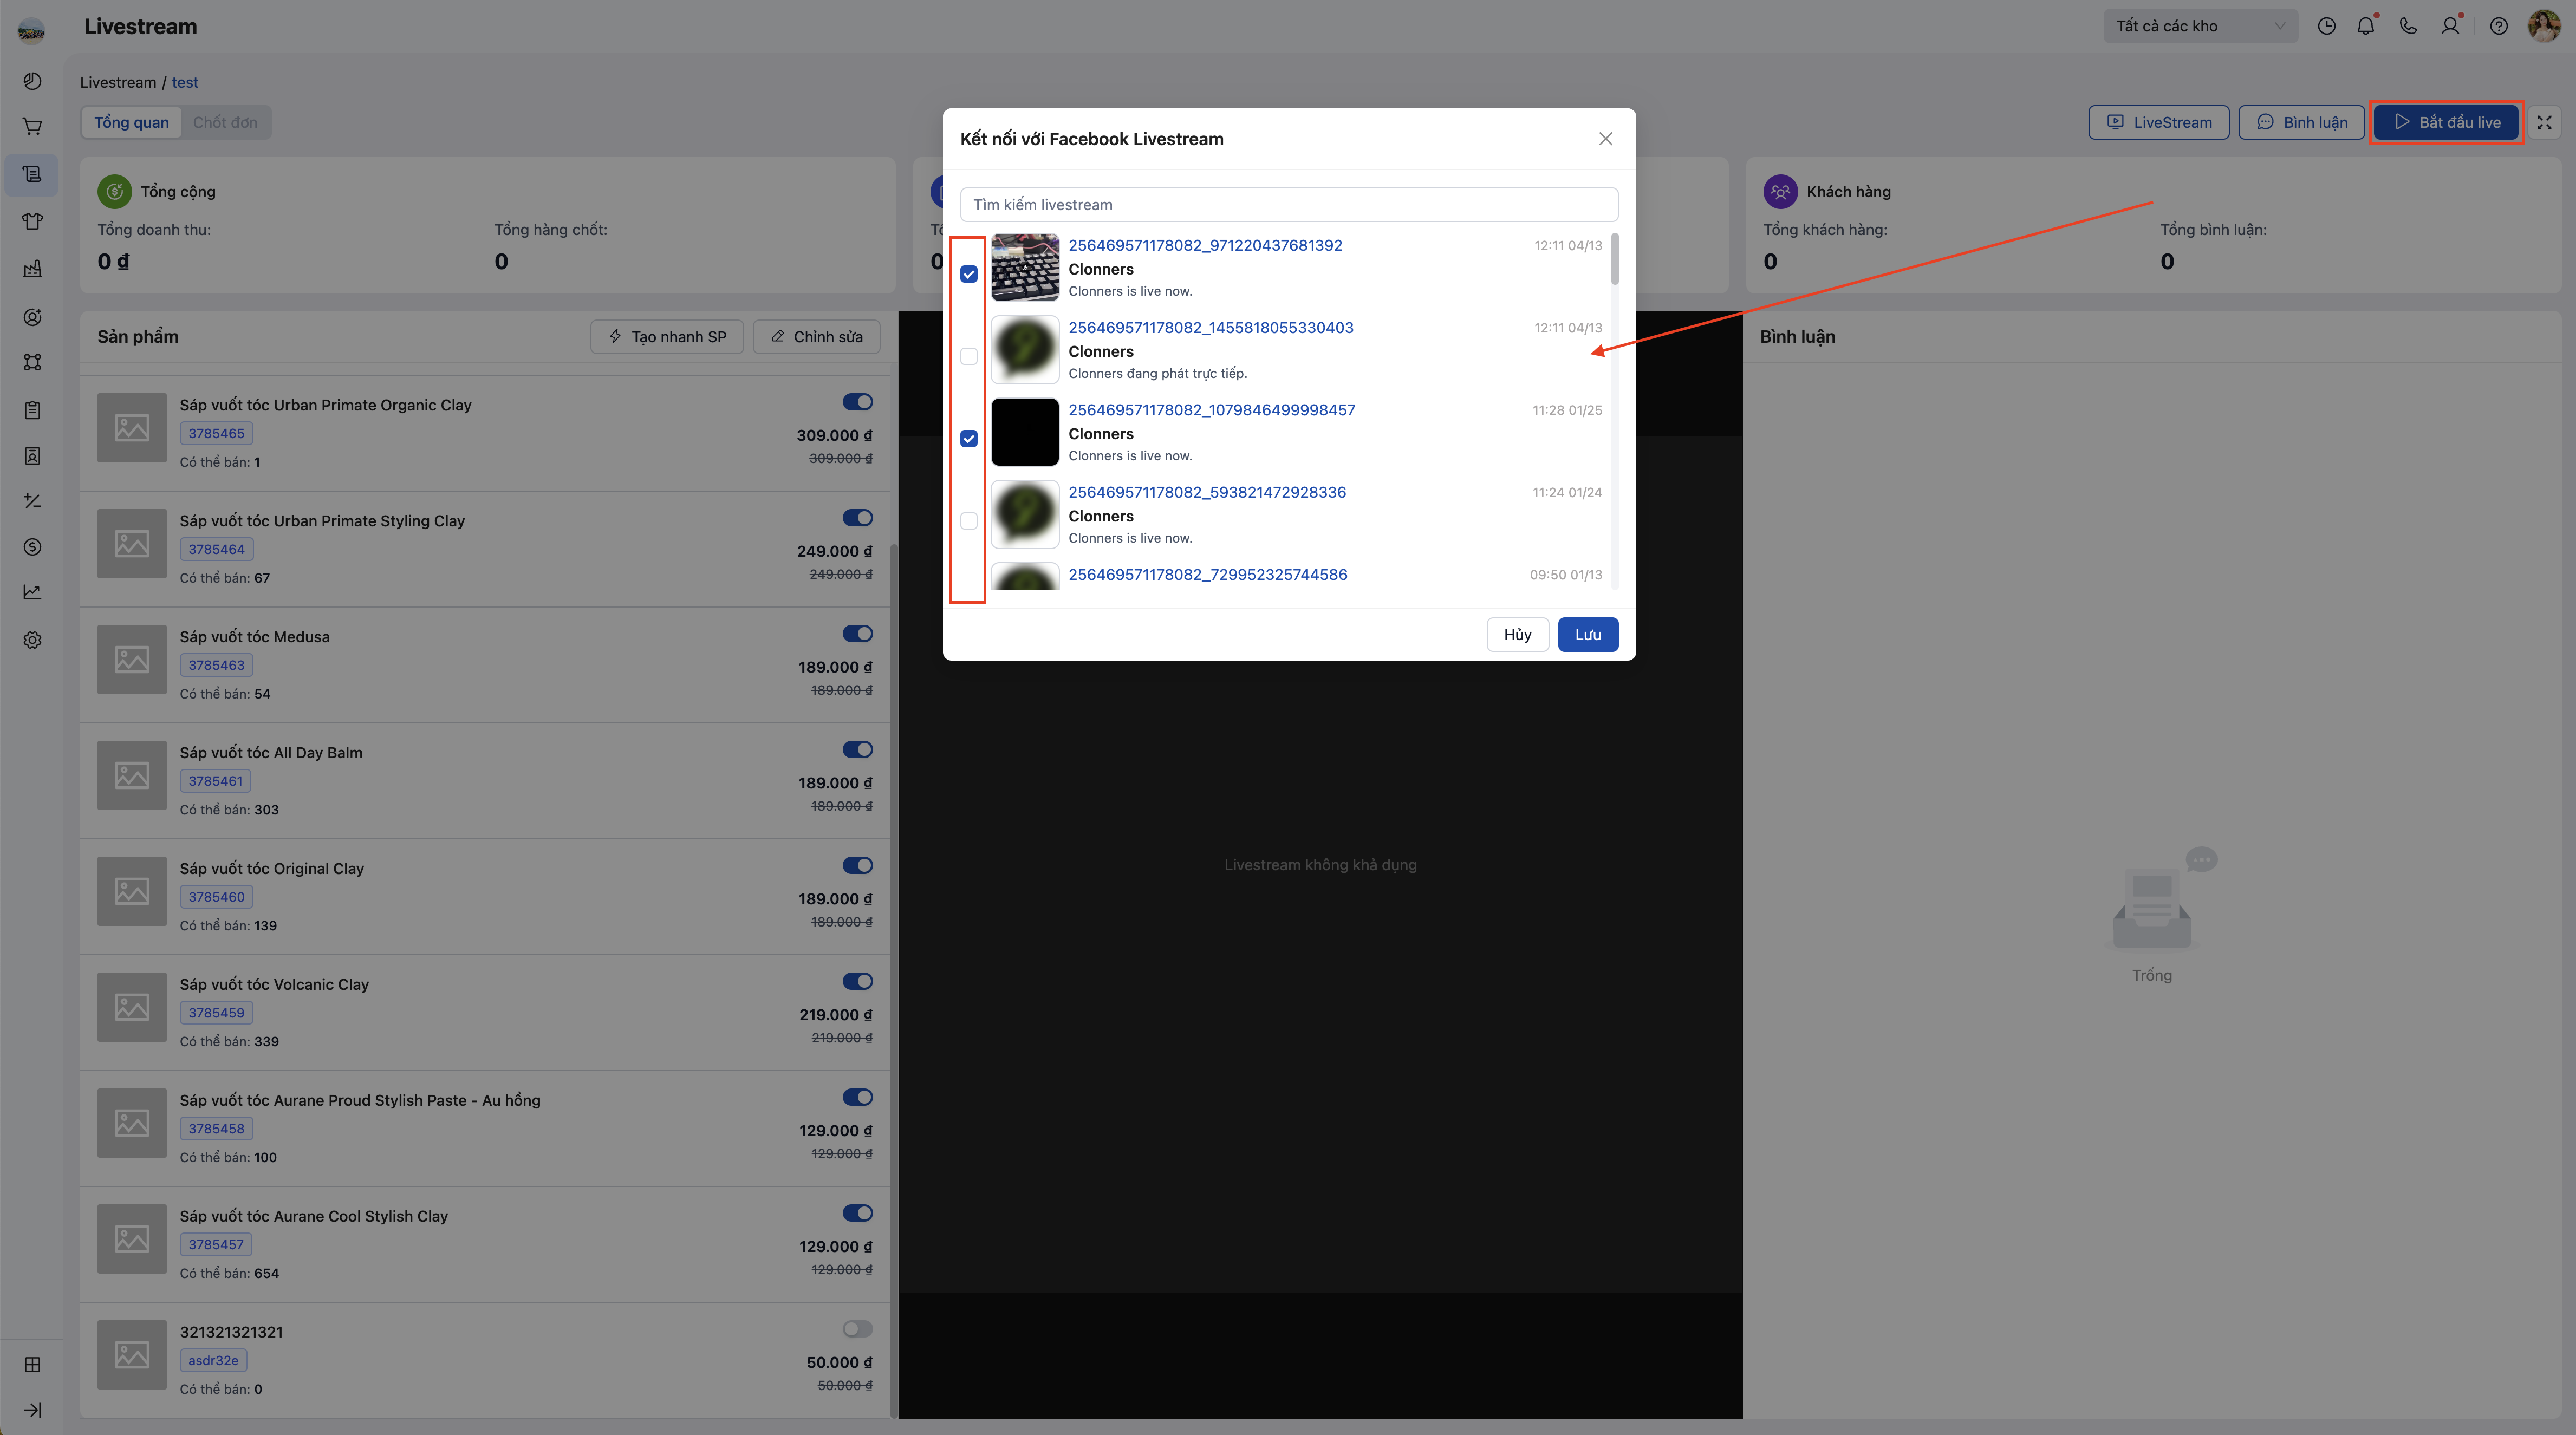Click black thumbnail of livestream 1079846499998457

click(x=1025, y=432)
